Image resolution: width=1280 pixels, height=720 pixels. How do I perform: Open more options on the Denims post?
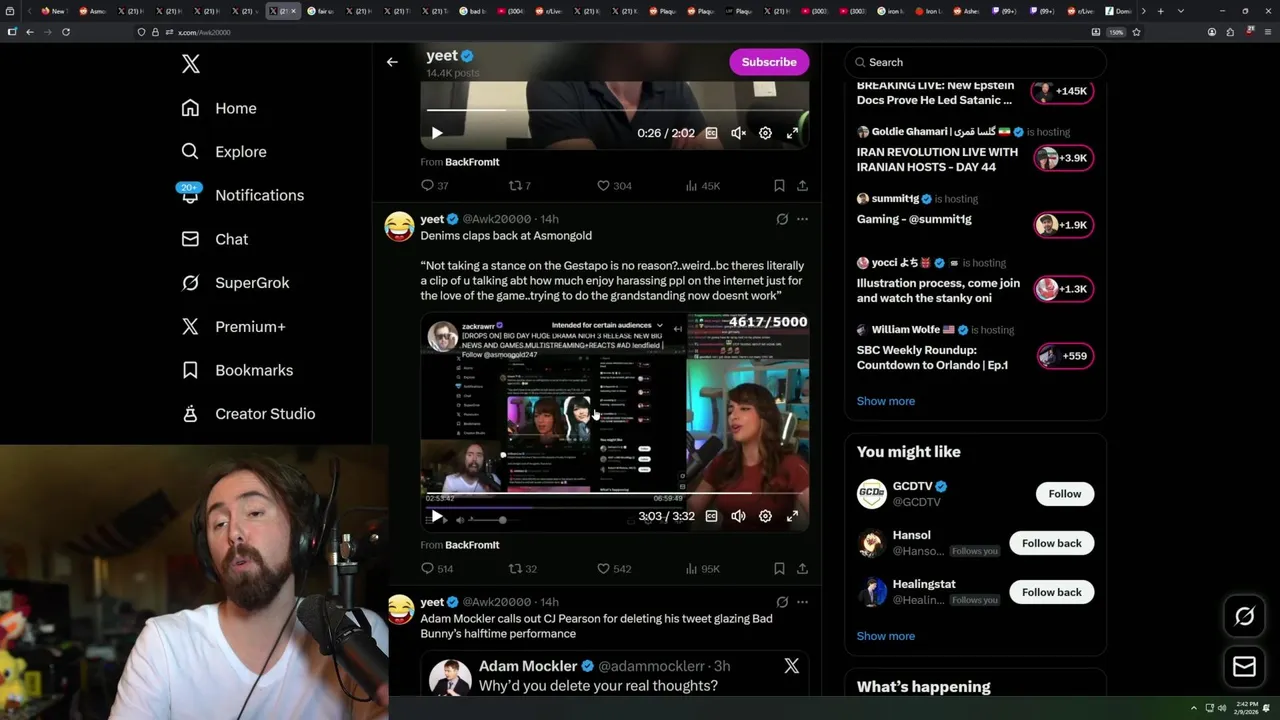[x=802, y=219]
